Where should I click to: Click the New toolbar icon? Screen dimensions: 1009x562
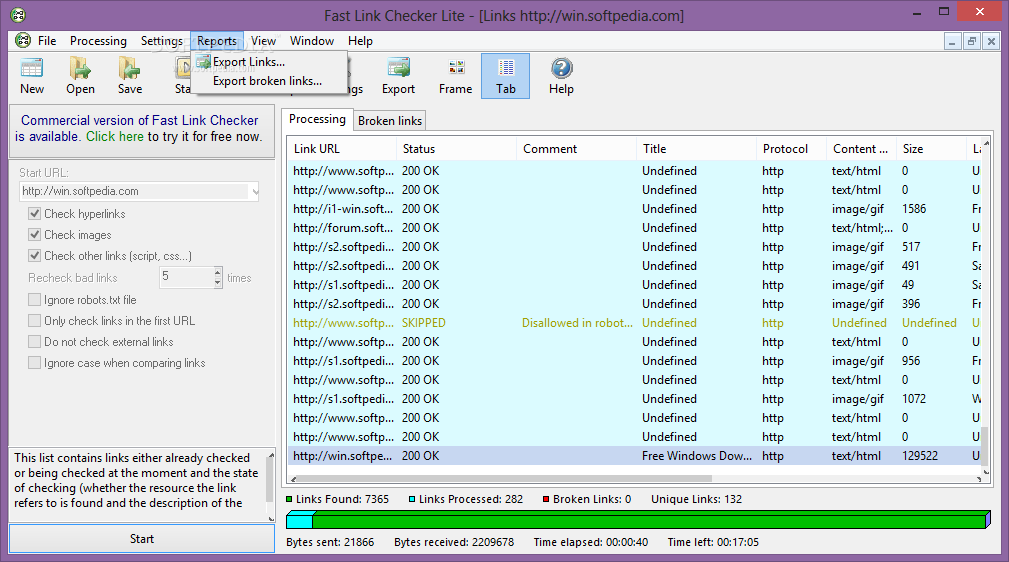[32, 76]
